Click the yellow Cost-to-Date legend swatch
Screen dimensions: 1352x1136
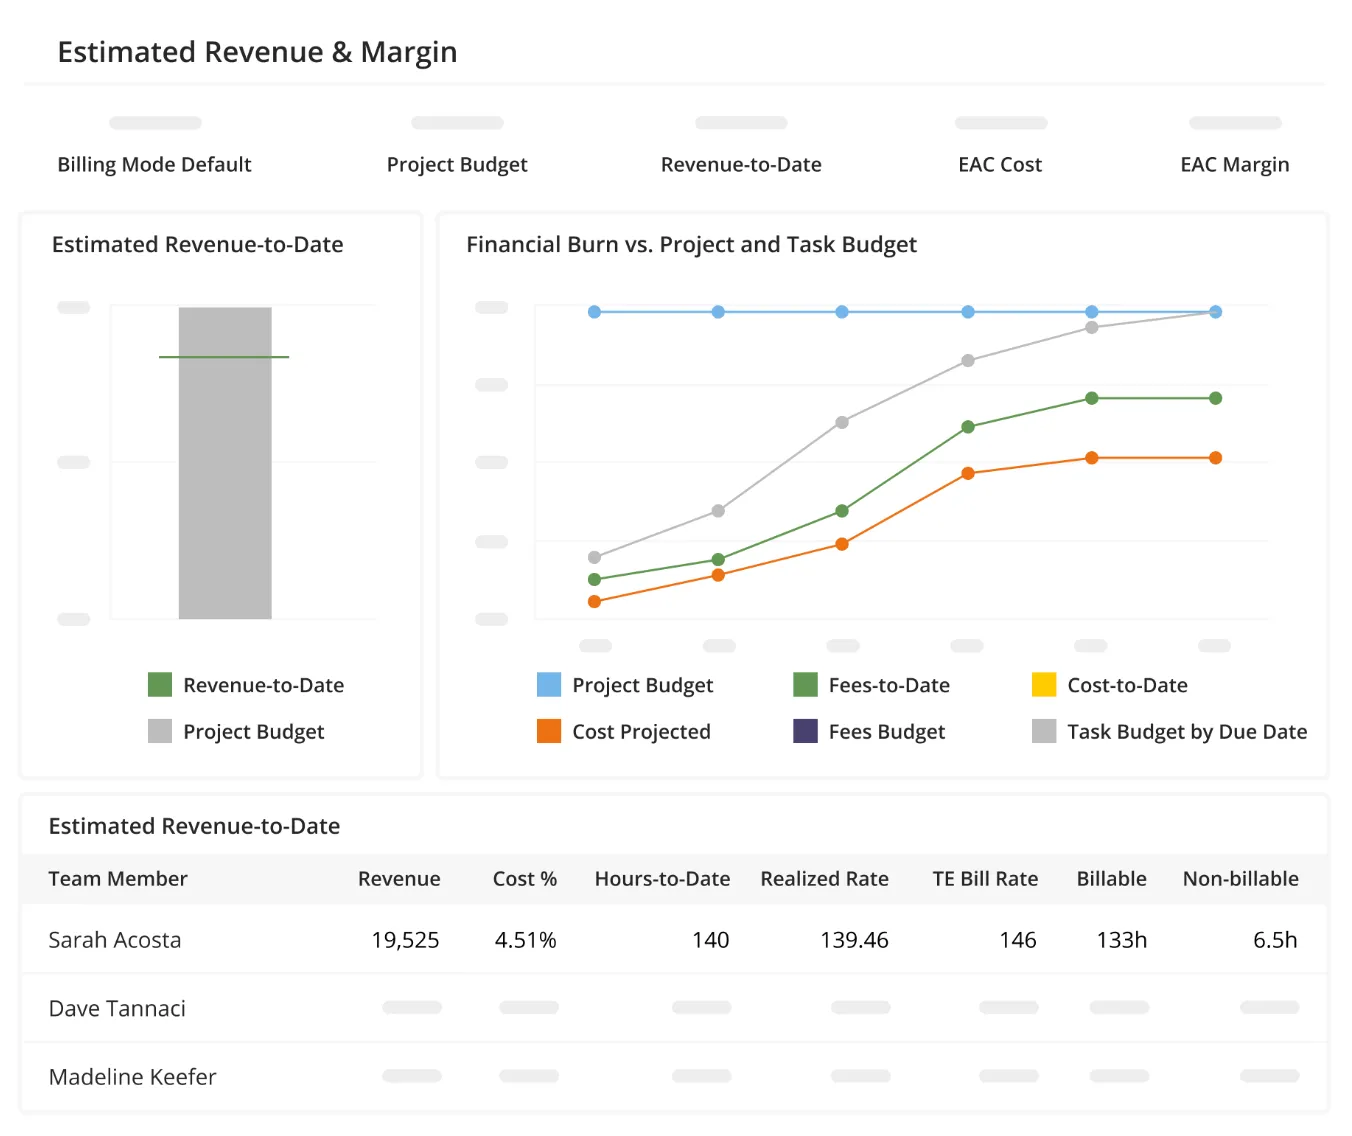tap(1044, 685)
